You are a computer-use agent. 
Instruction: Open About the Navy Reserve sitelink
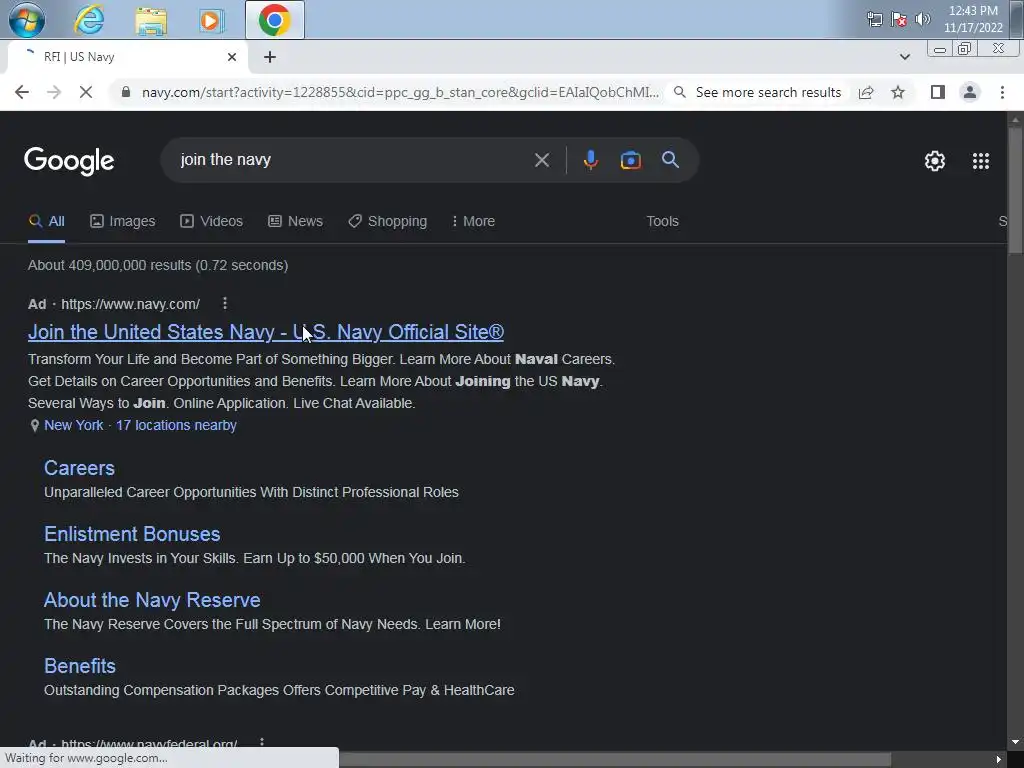[152, 600]
